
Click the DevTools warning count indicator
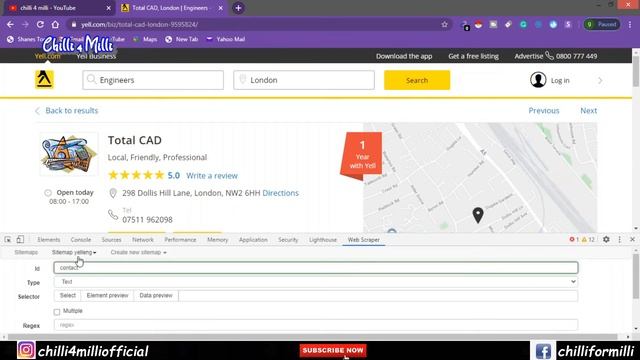click(588, 240)
